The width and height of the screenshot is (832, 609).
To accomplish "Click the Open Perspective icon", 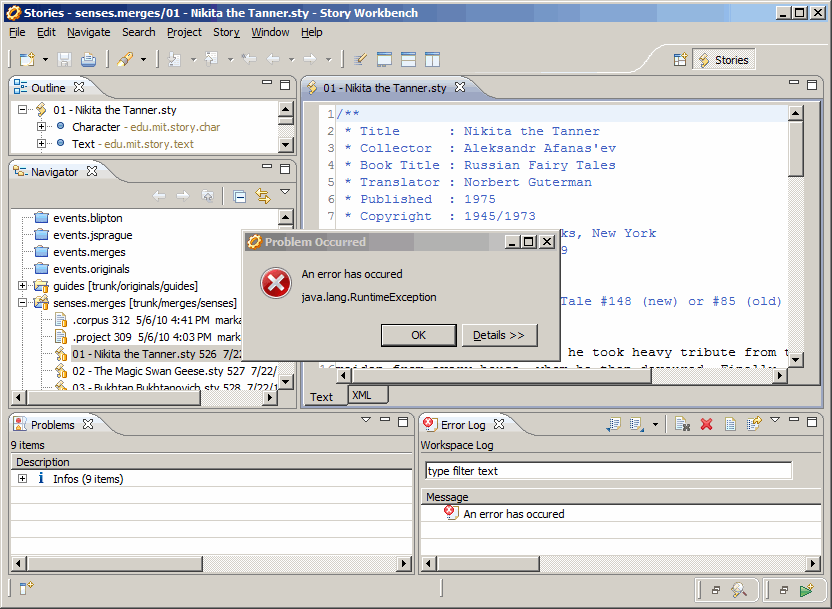I will 680,60.
